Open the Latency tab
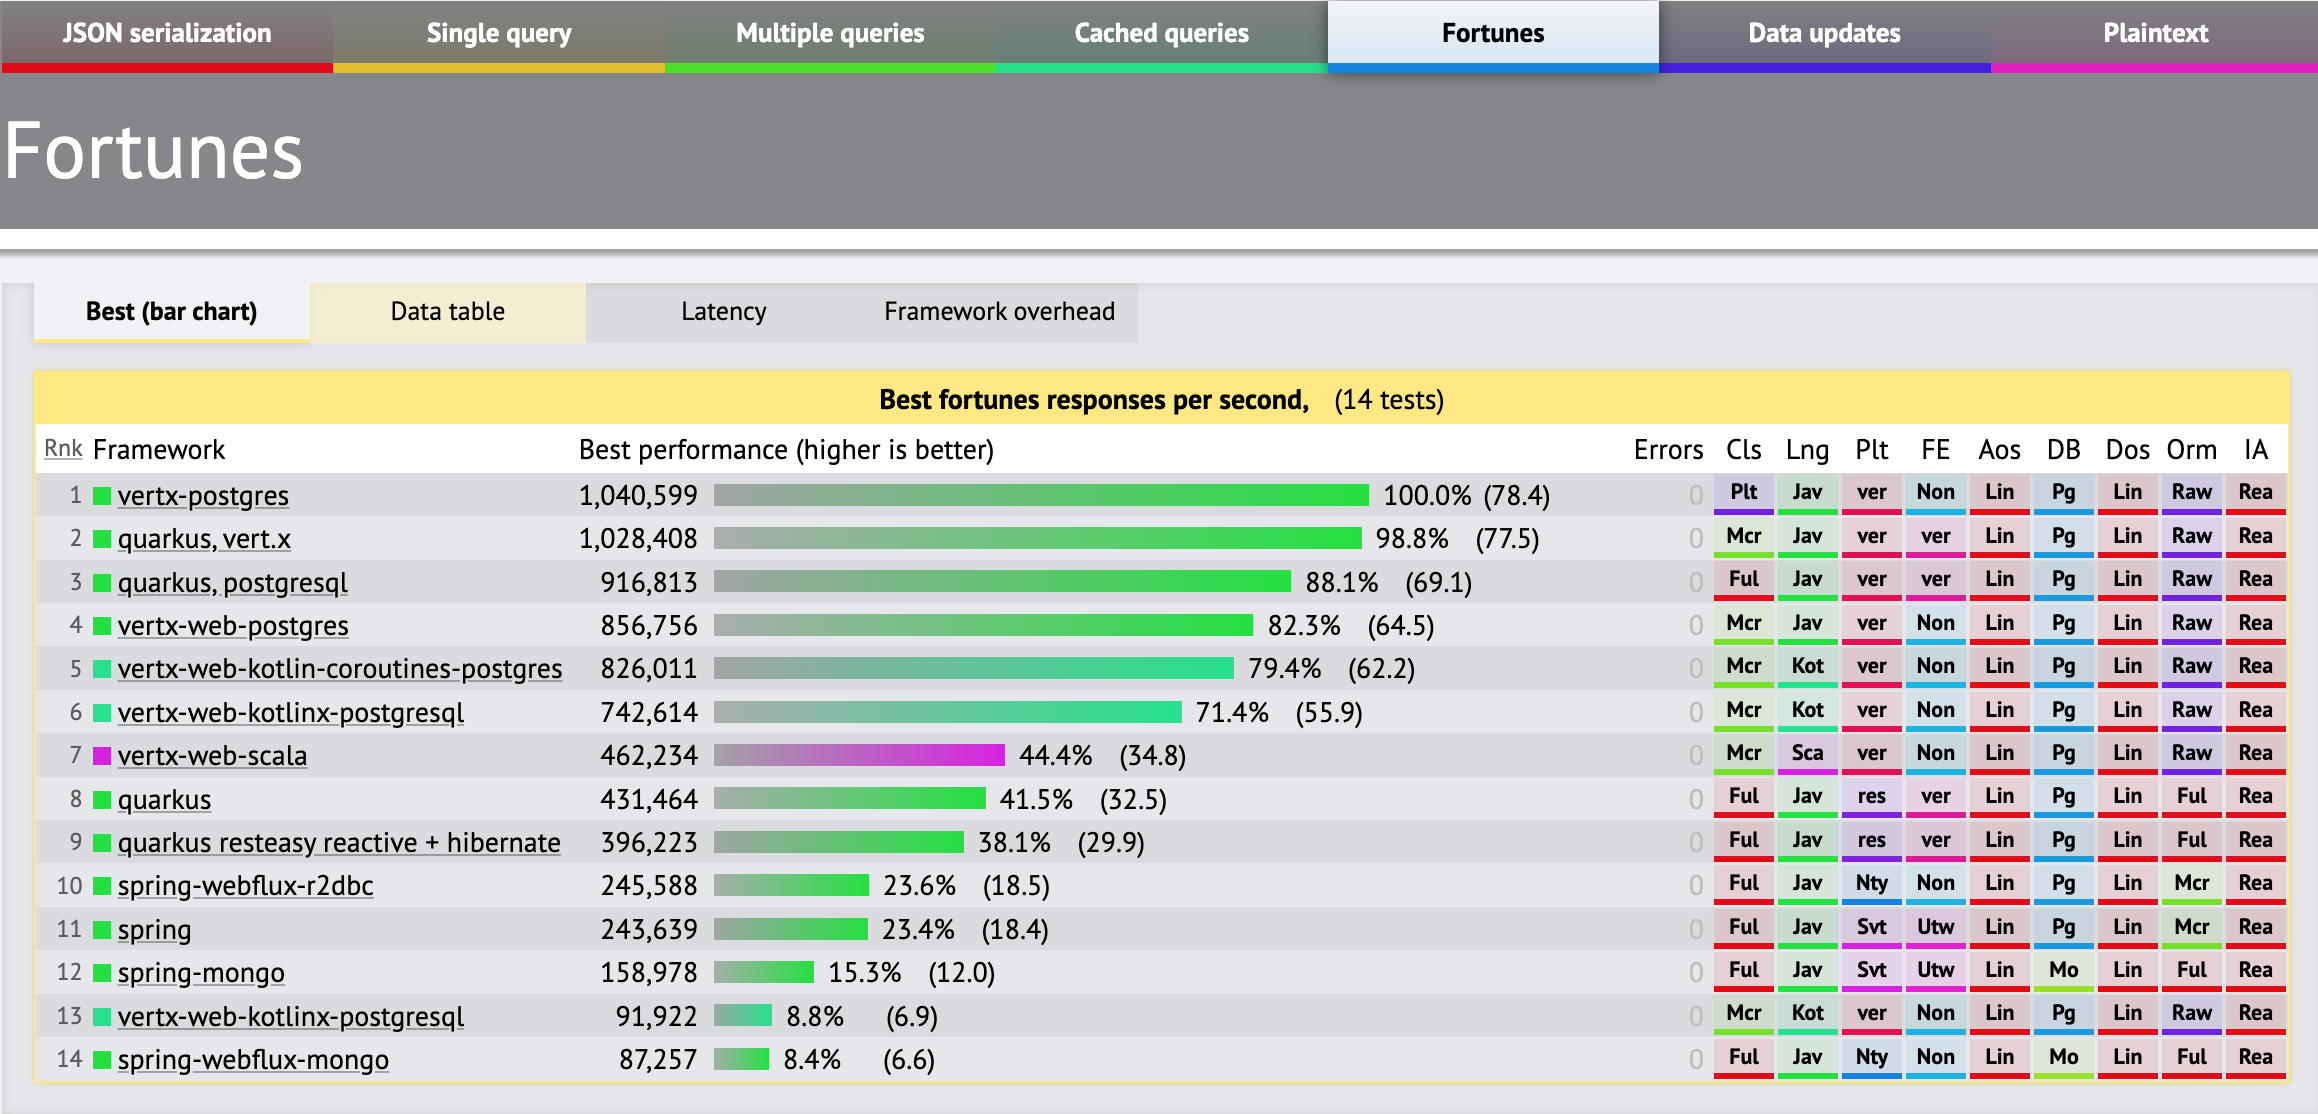The height and width of the screenshot is (1114, 2318). 723,312
